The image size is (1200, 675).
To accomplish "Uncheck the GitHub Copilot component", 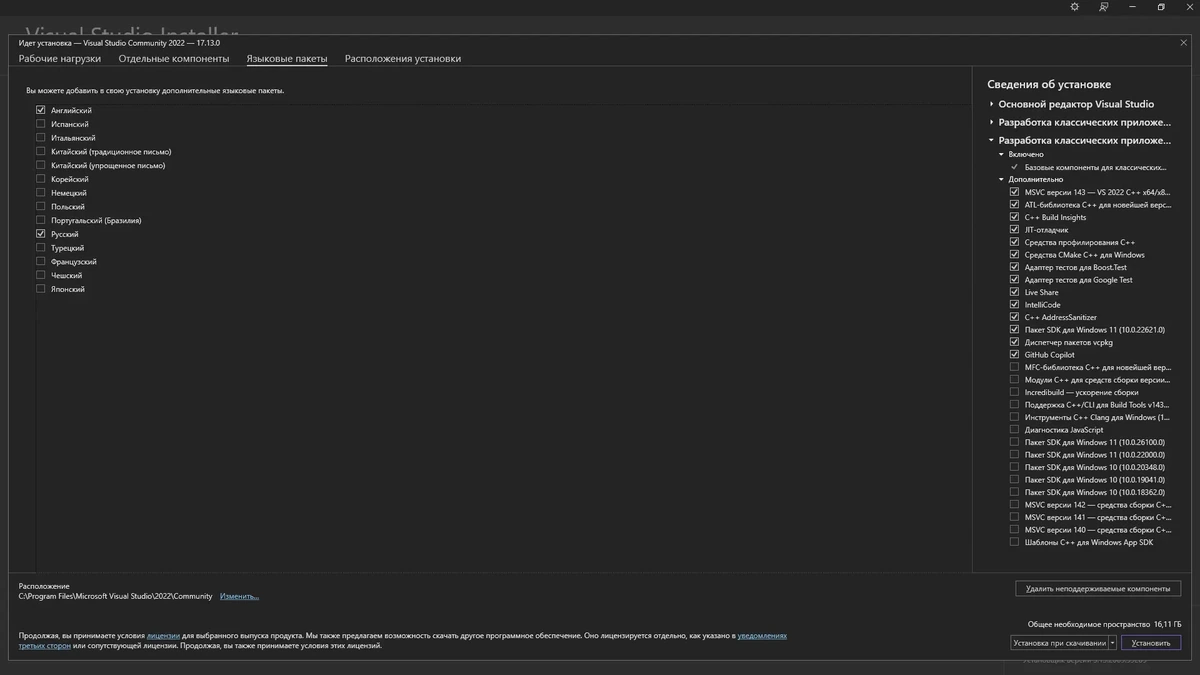I will tap(1015, 355).
